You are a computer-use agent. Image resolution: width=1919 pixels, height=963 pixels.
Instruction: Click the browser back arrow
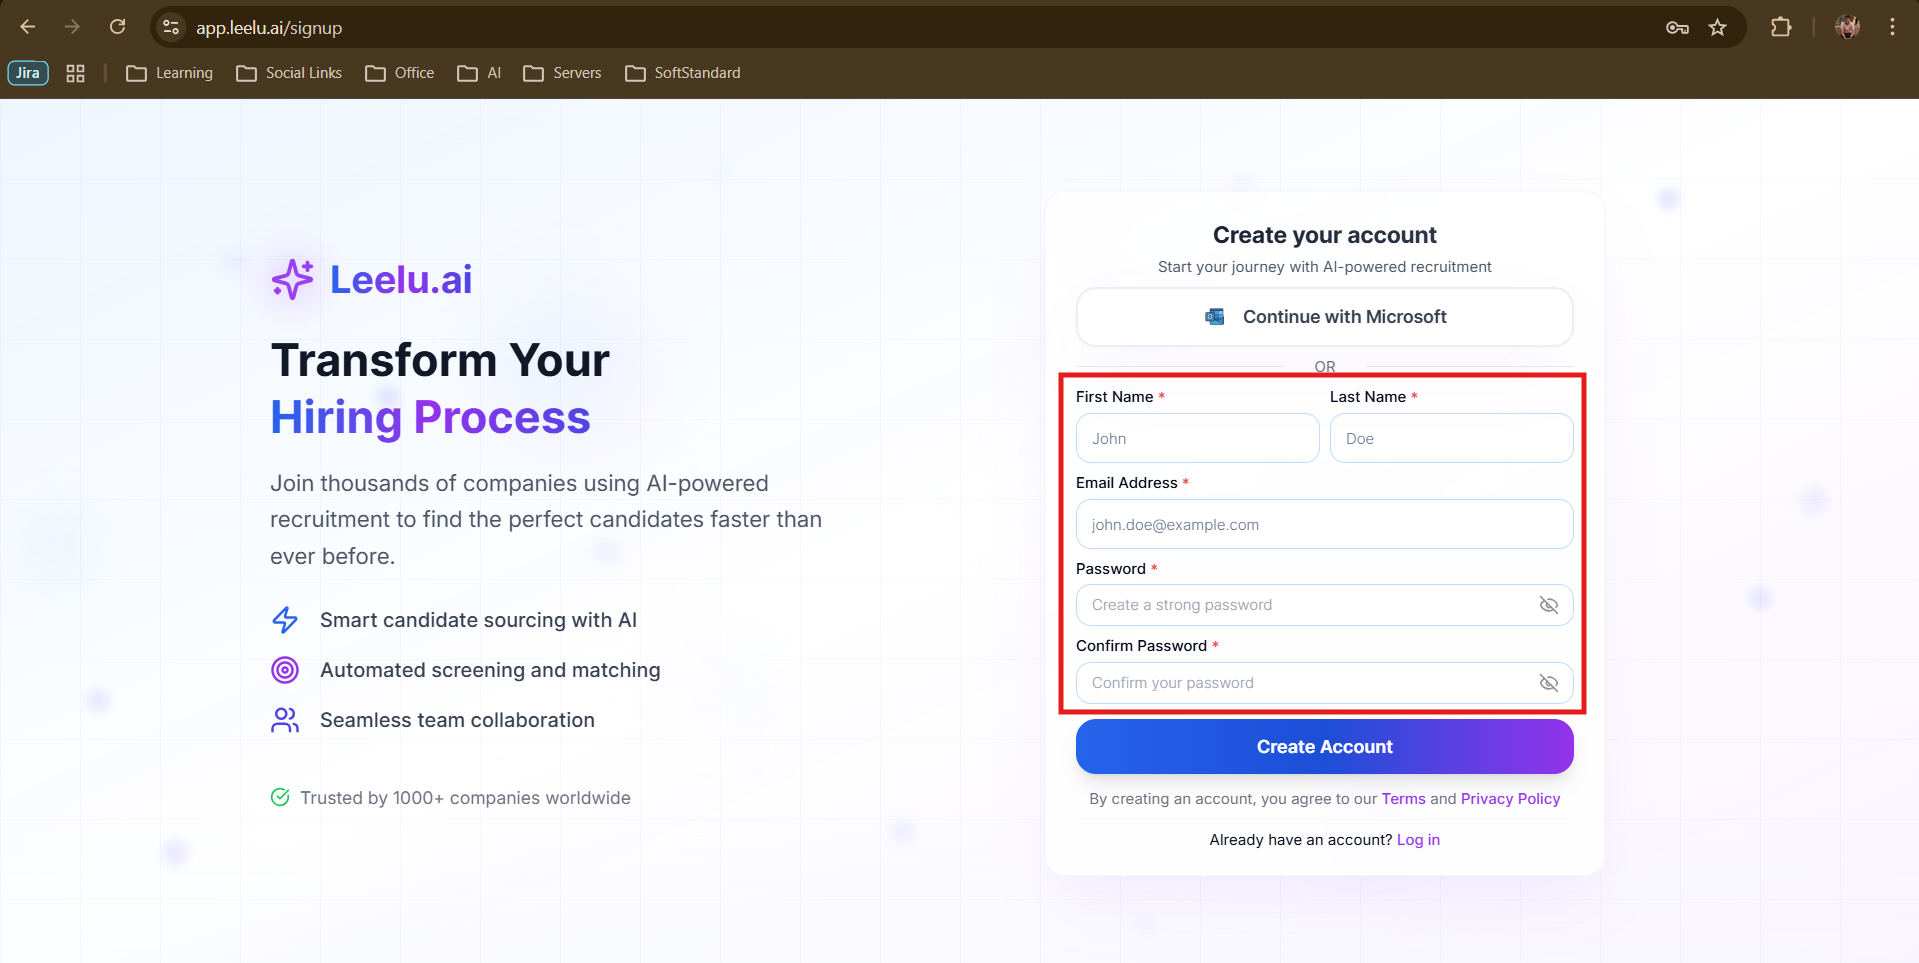click(x=28, y=27)
